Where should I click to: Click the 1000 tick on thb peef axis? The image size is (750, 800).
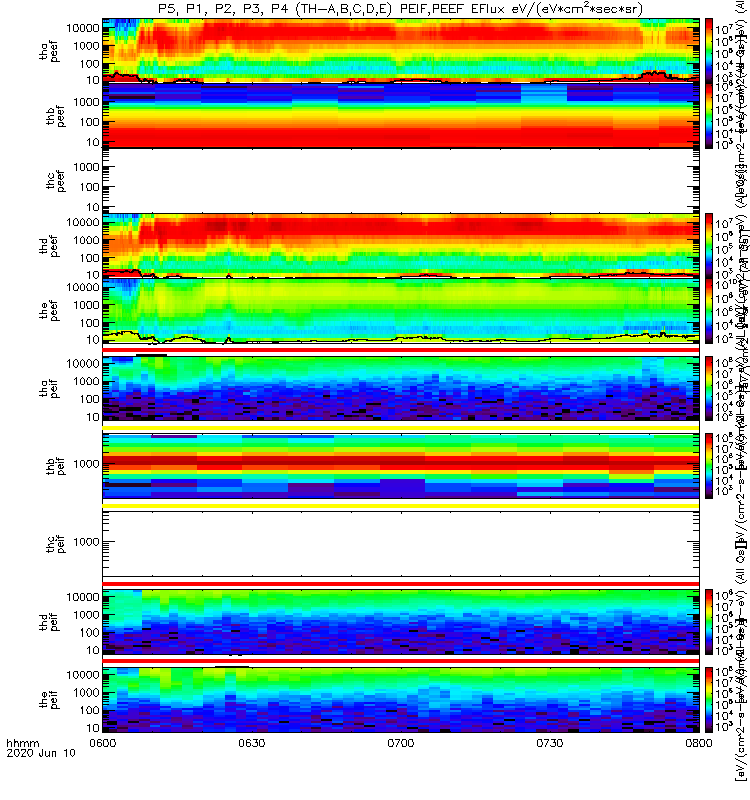click(x=86, y=102)
